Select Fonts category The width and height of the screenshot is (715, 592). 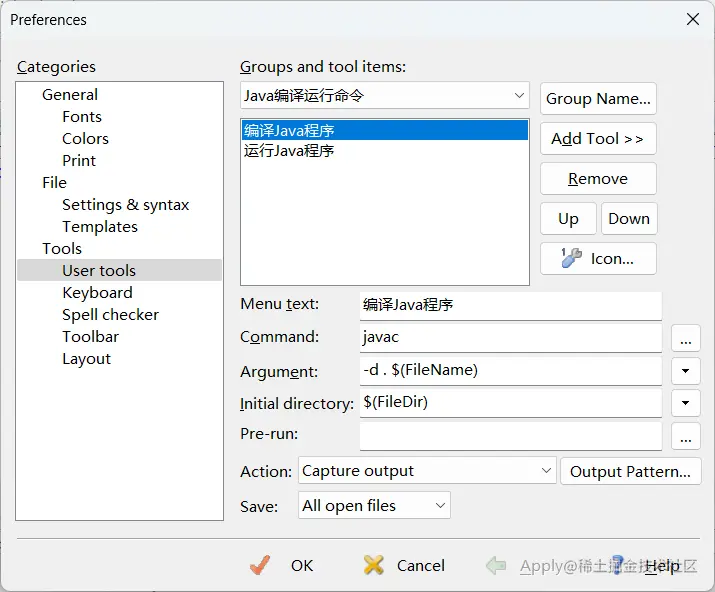pos(82,117)
